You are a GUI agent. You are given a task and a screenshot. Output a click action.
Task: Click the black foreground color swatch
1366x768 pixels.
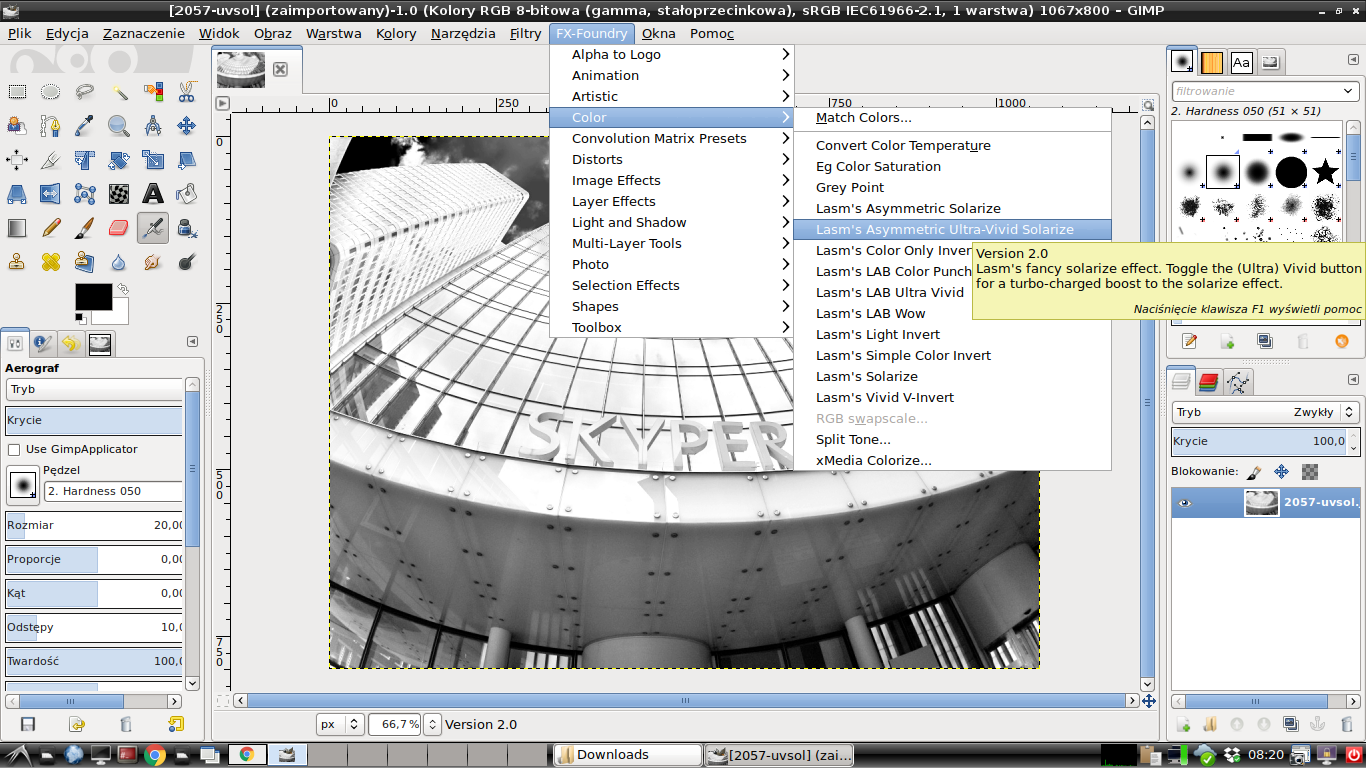pos(93,297)
